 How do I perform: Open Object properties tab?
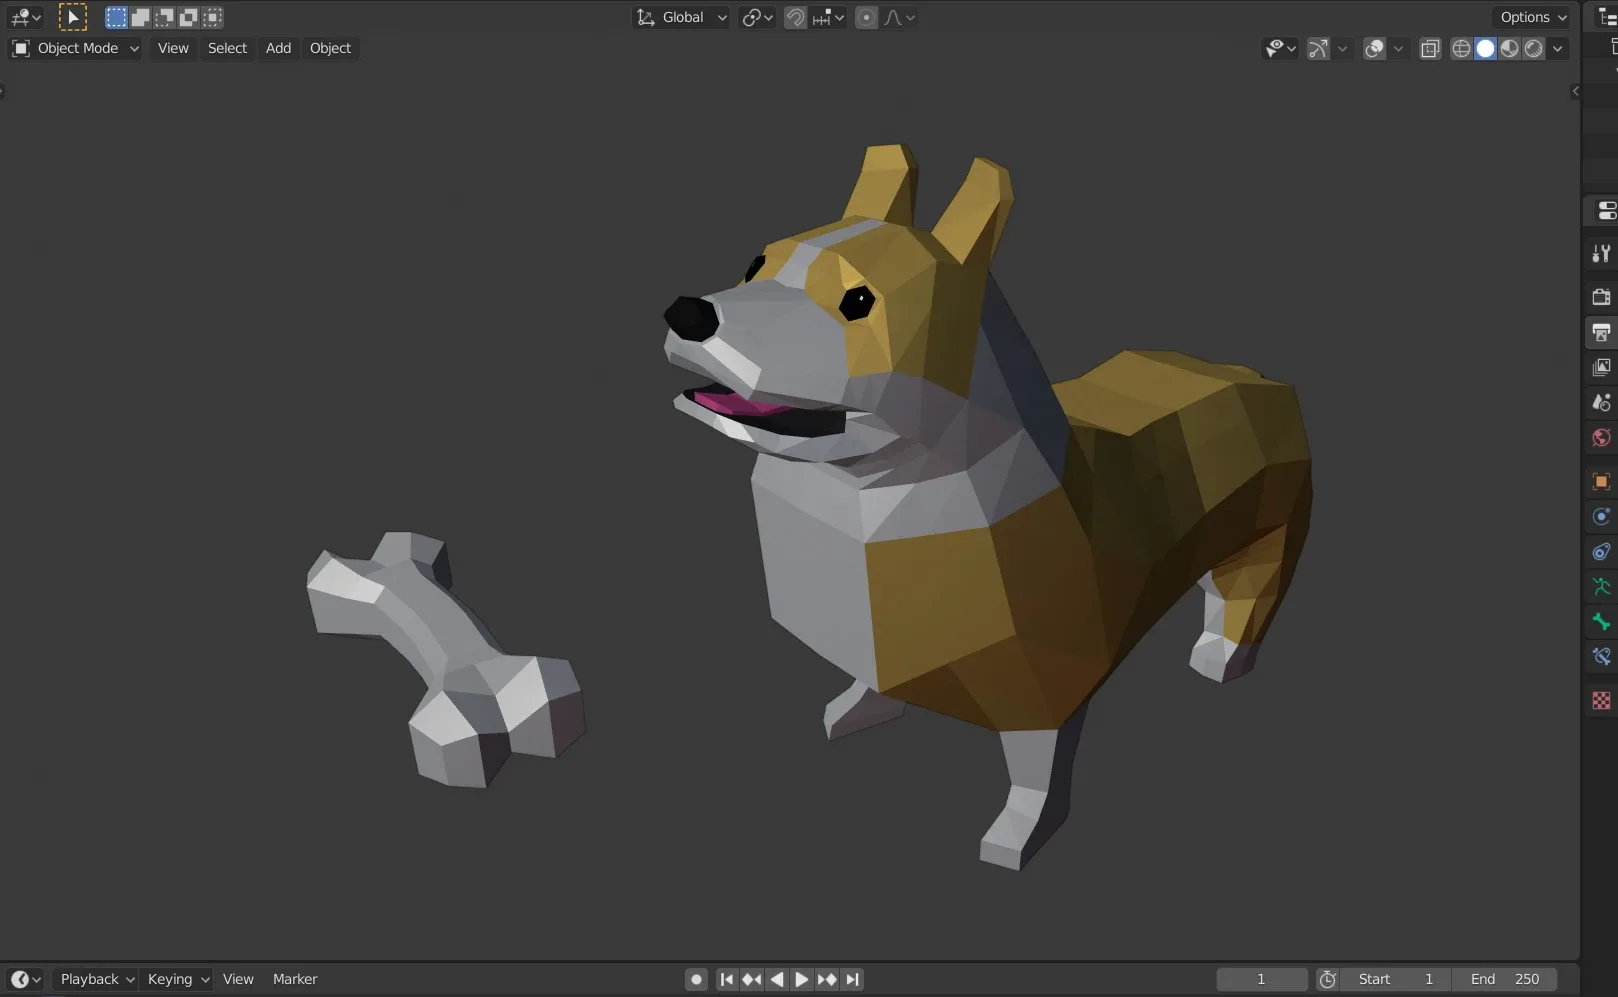pyautogui.click(x=1601, y=481)
